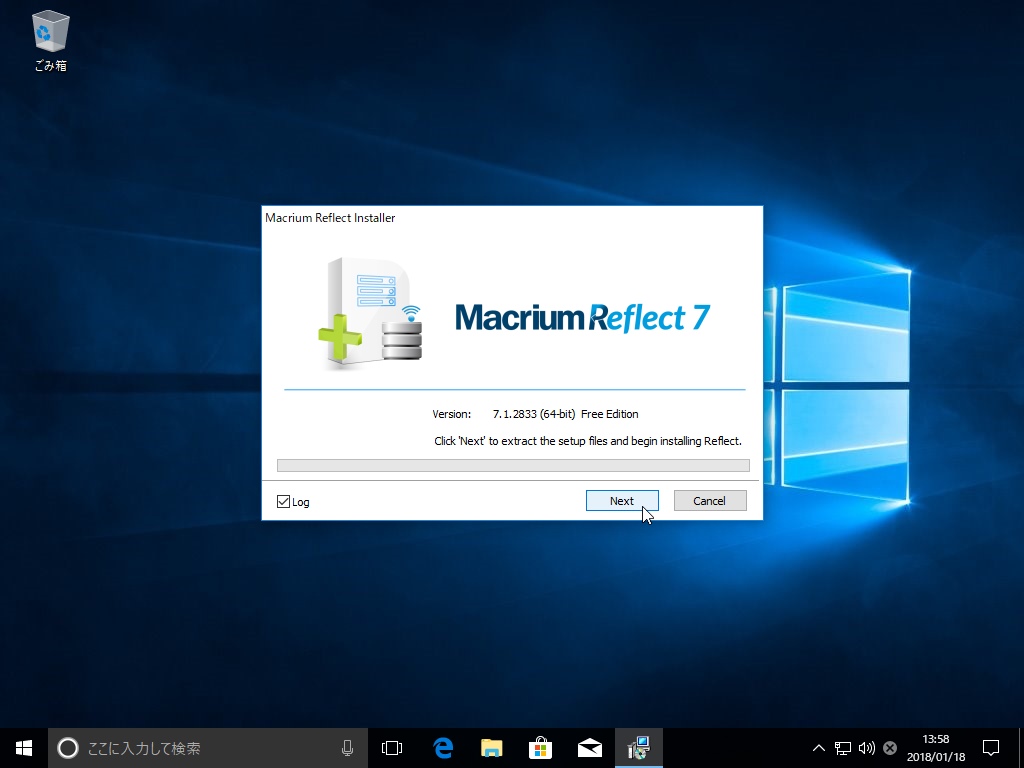1024x768 pixels.
Task: Select the version number 7.1.2833 text
Action: coord(515,414)
